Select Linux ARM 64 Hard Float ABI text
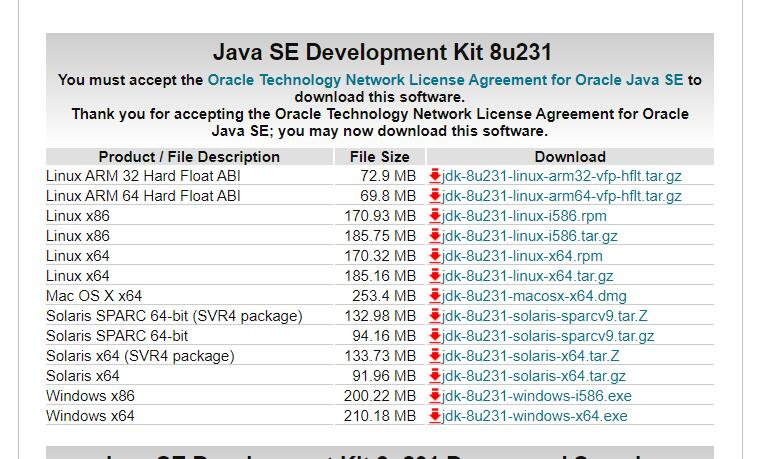This screenshot has height=459, width=779. [x=143, y=196]
